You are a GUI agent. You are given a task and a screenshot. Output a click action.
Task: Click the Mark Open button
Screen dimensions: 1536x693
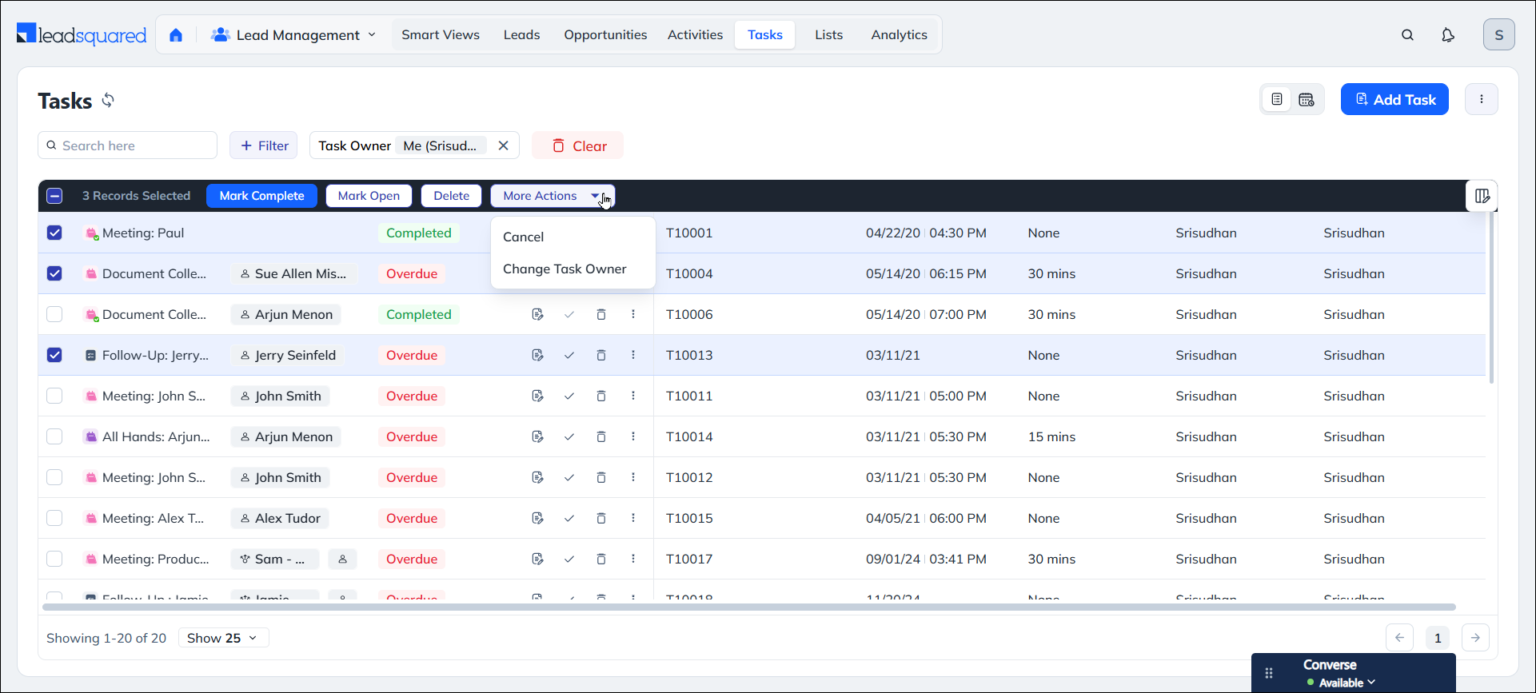[369, 196]
